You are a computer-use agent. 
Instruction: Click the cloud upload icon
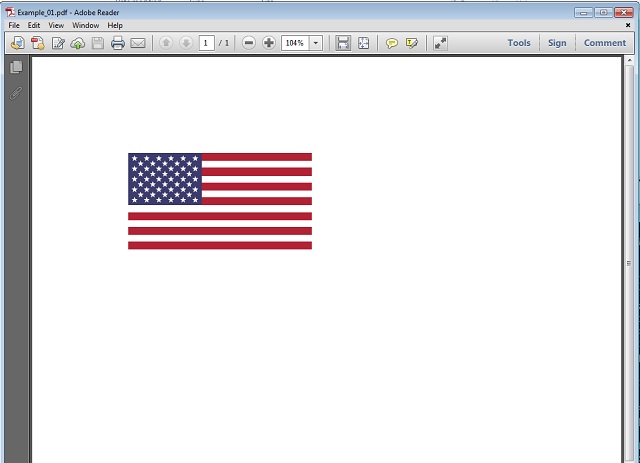pyautogui.click(x=78, y=43)
